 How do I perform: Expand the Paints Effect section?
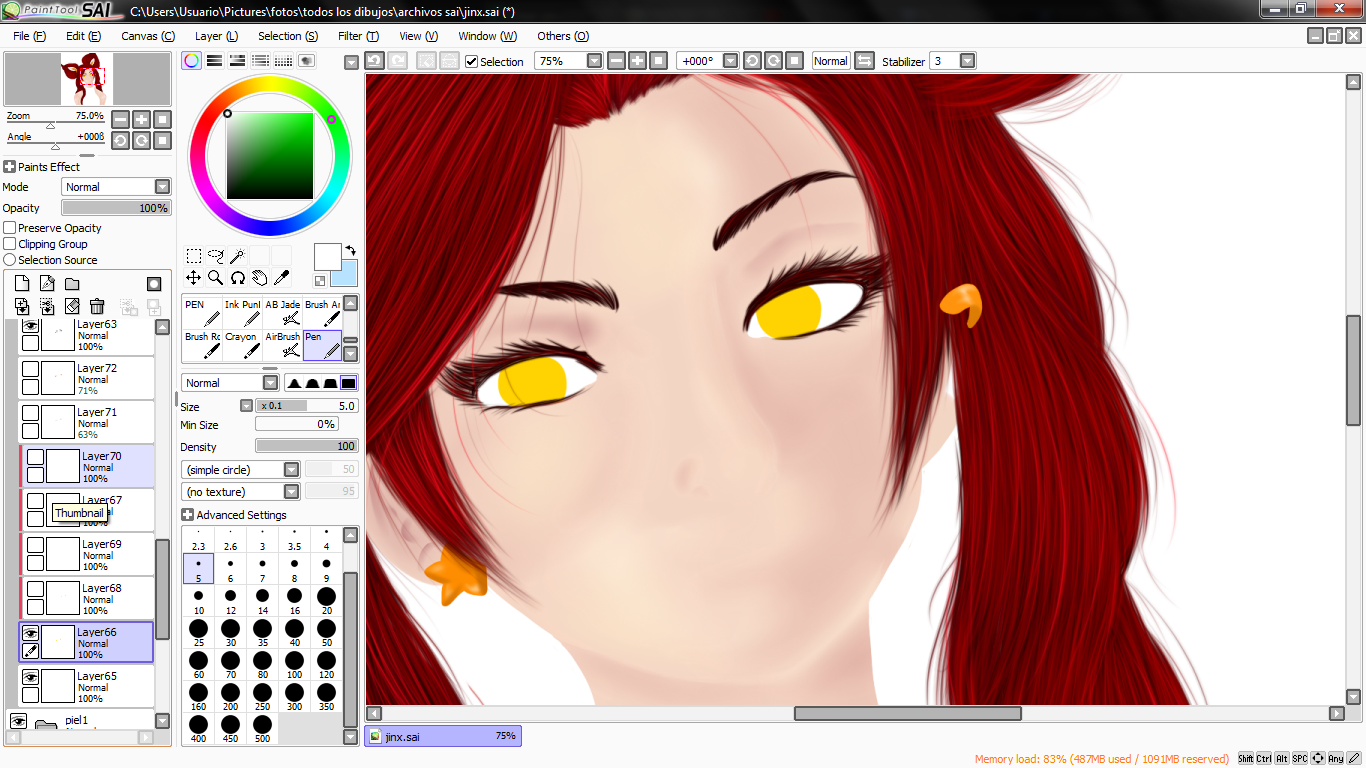click(x=9, y=167)
